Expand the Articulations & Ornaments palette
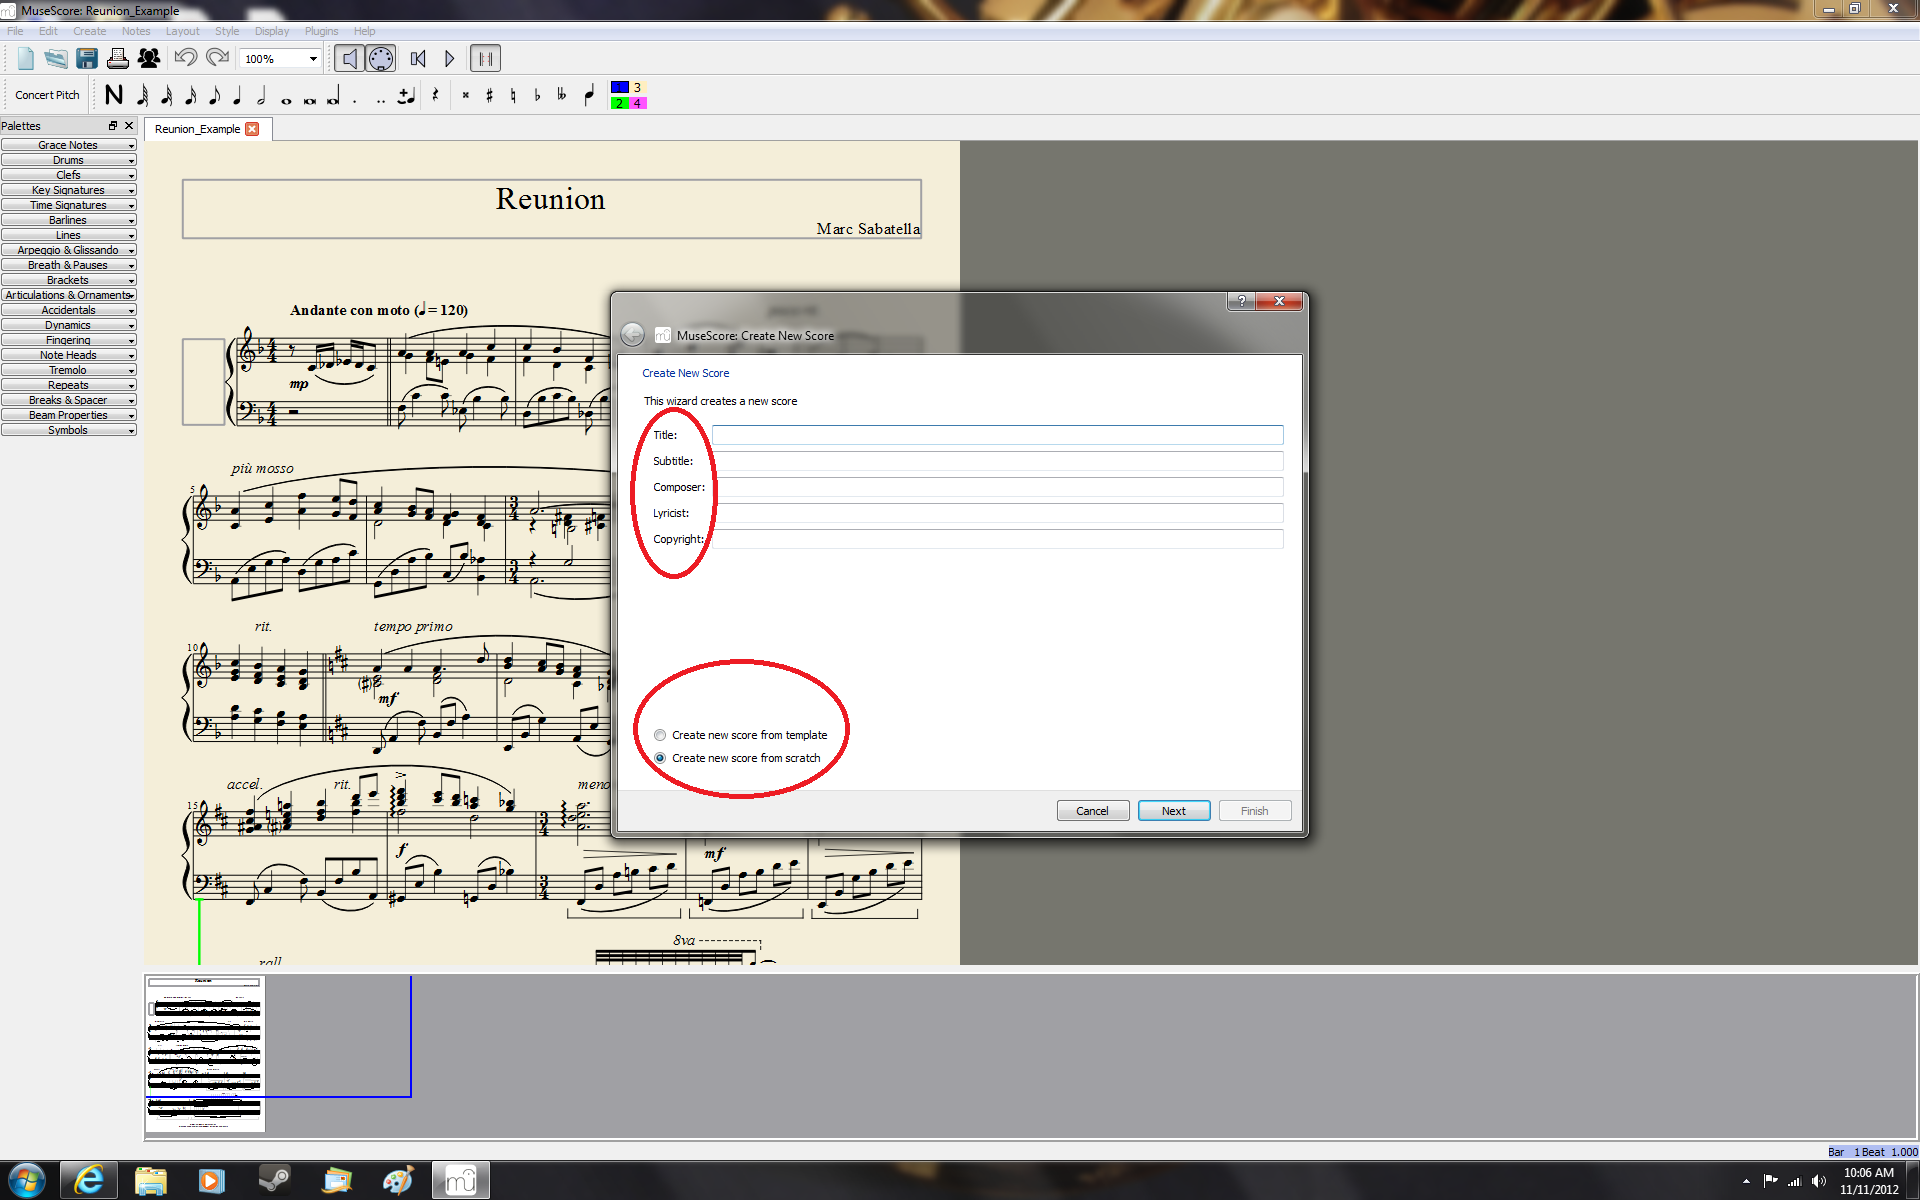 [x=69, y=294]
